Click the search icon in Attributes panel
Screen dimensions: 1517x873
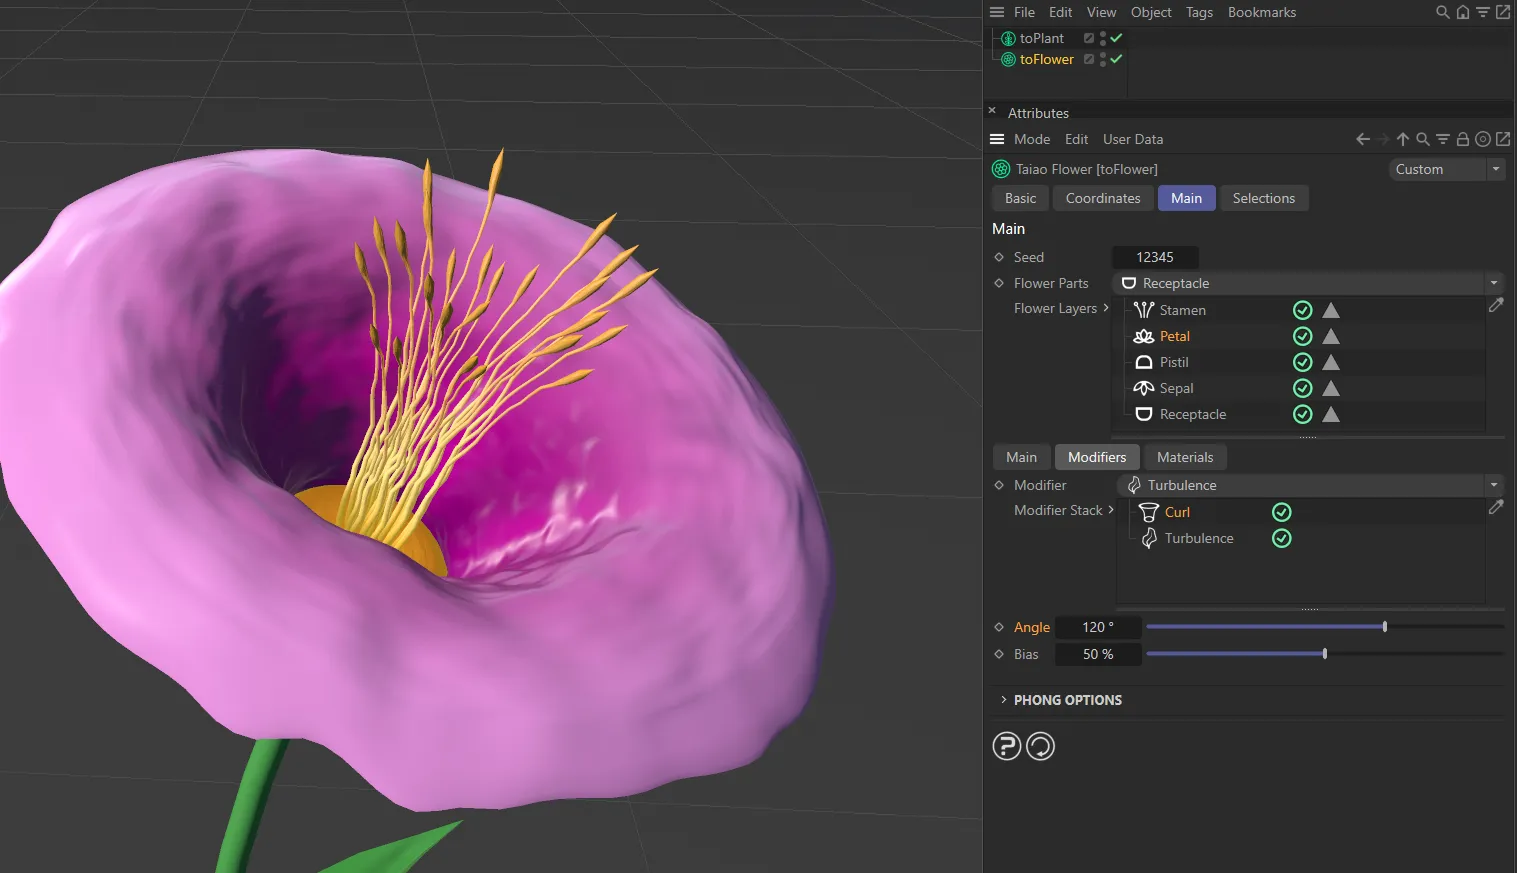(1422, 139)
